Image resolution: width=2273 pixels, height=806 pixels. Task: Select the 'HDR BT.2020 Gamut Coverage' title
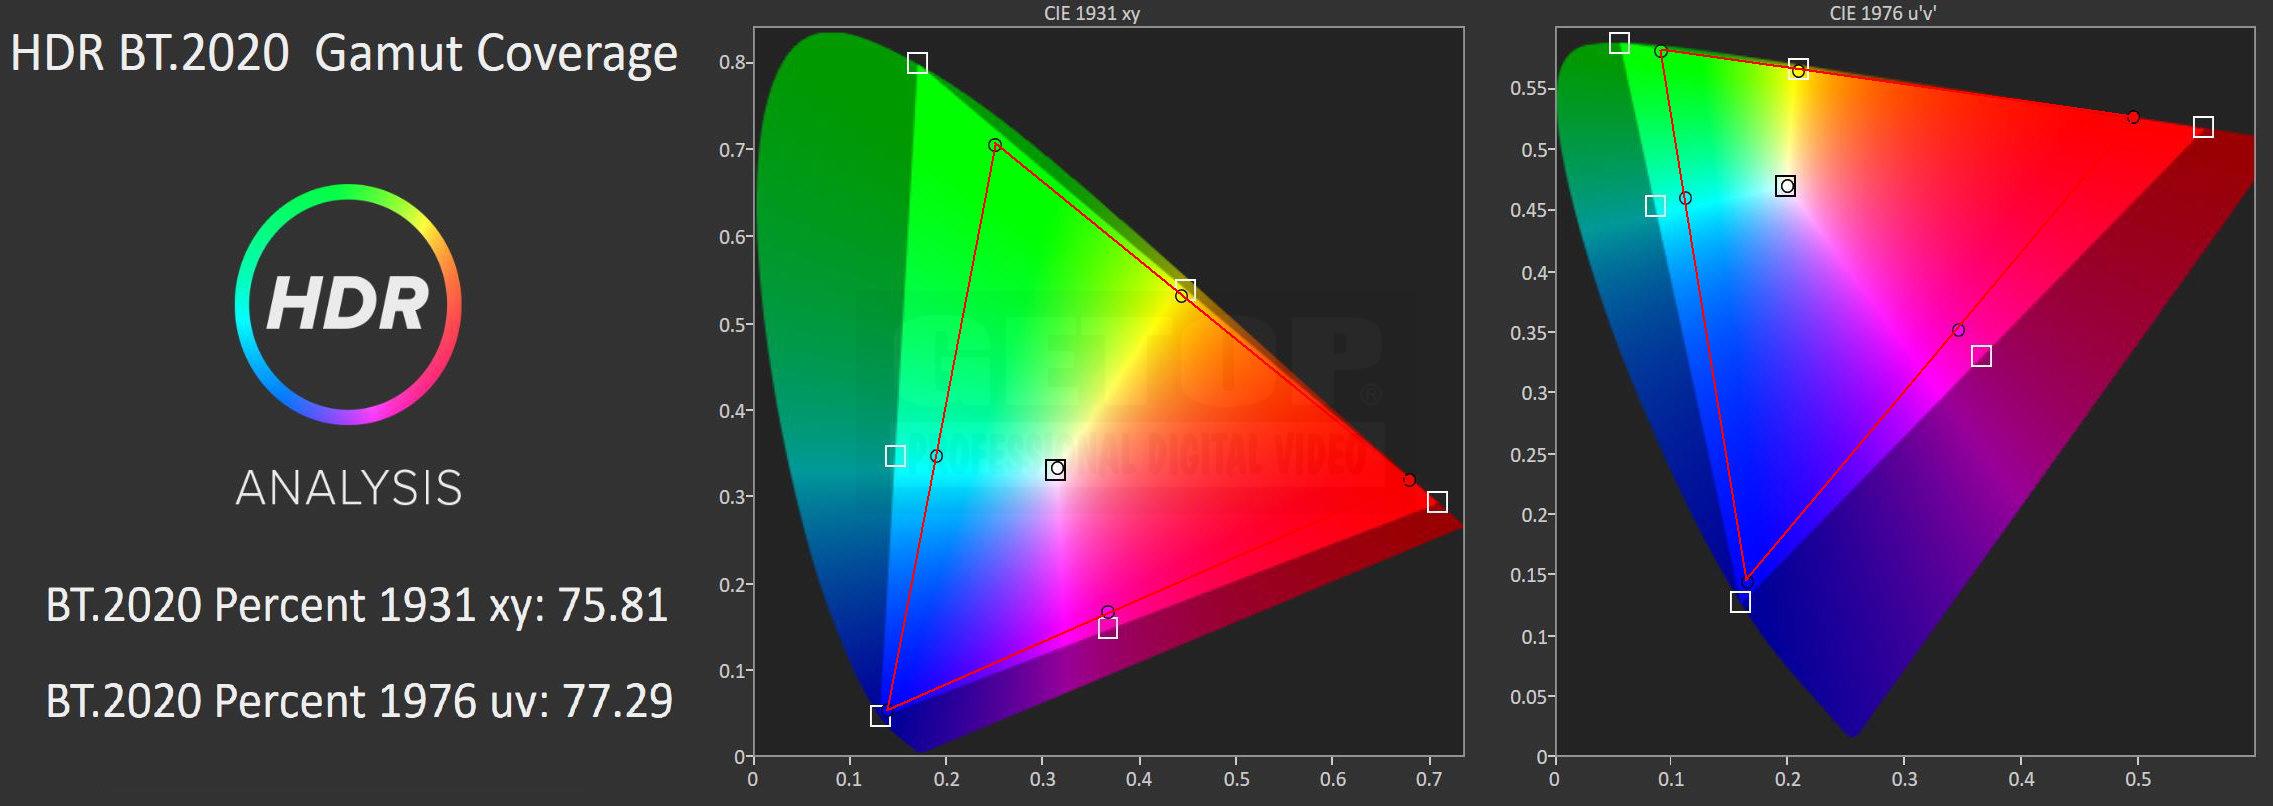pos(344,52)
